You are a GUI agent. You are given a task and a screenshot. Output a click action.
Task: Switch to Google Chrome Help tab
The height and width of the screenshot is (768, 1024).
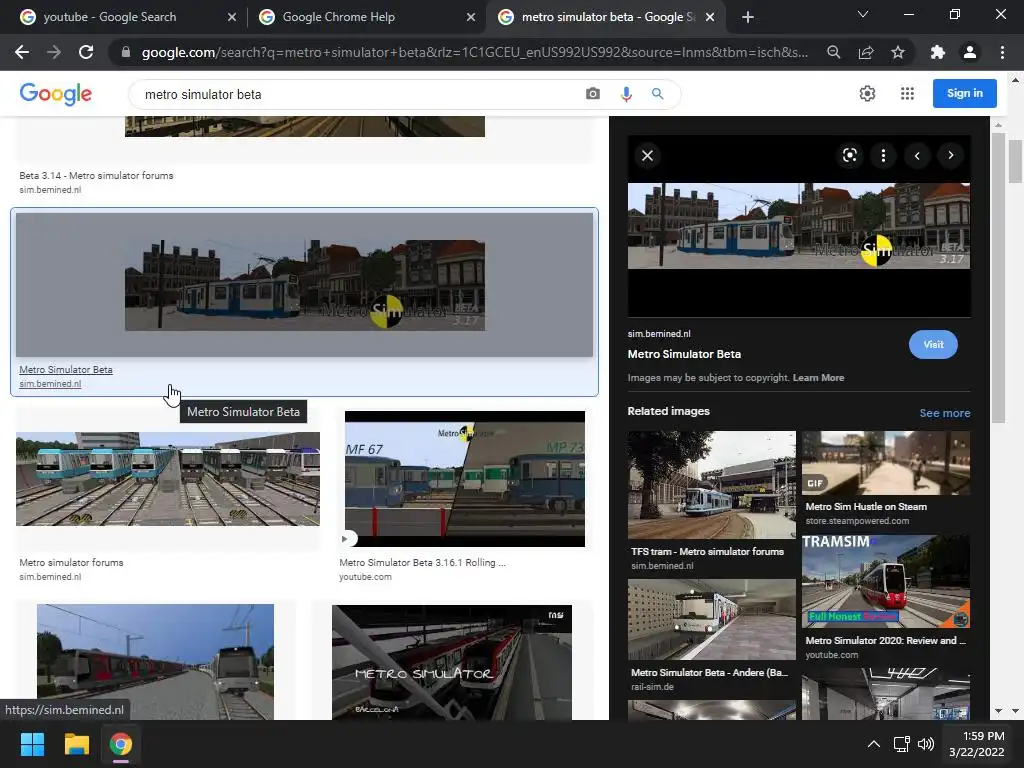338,17
